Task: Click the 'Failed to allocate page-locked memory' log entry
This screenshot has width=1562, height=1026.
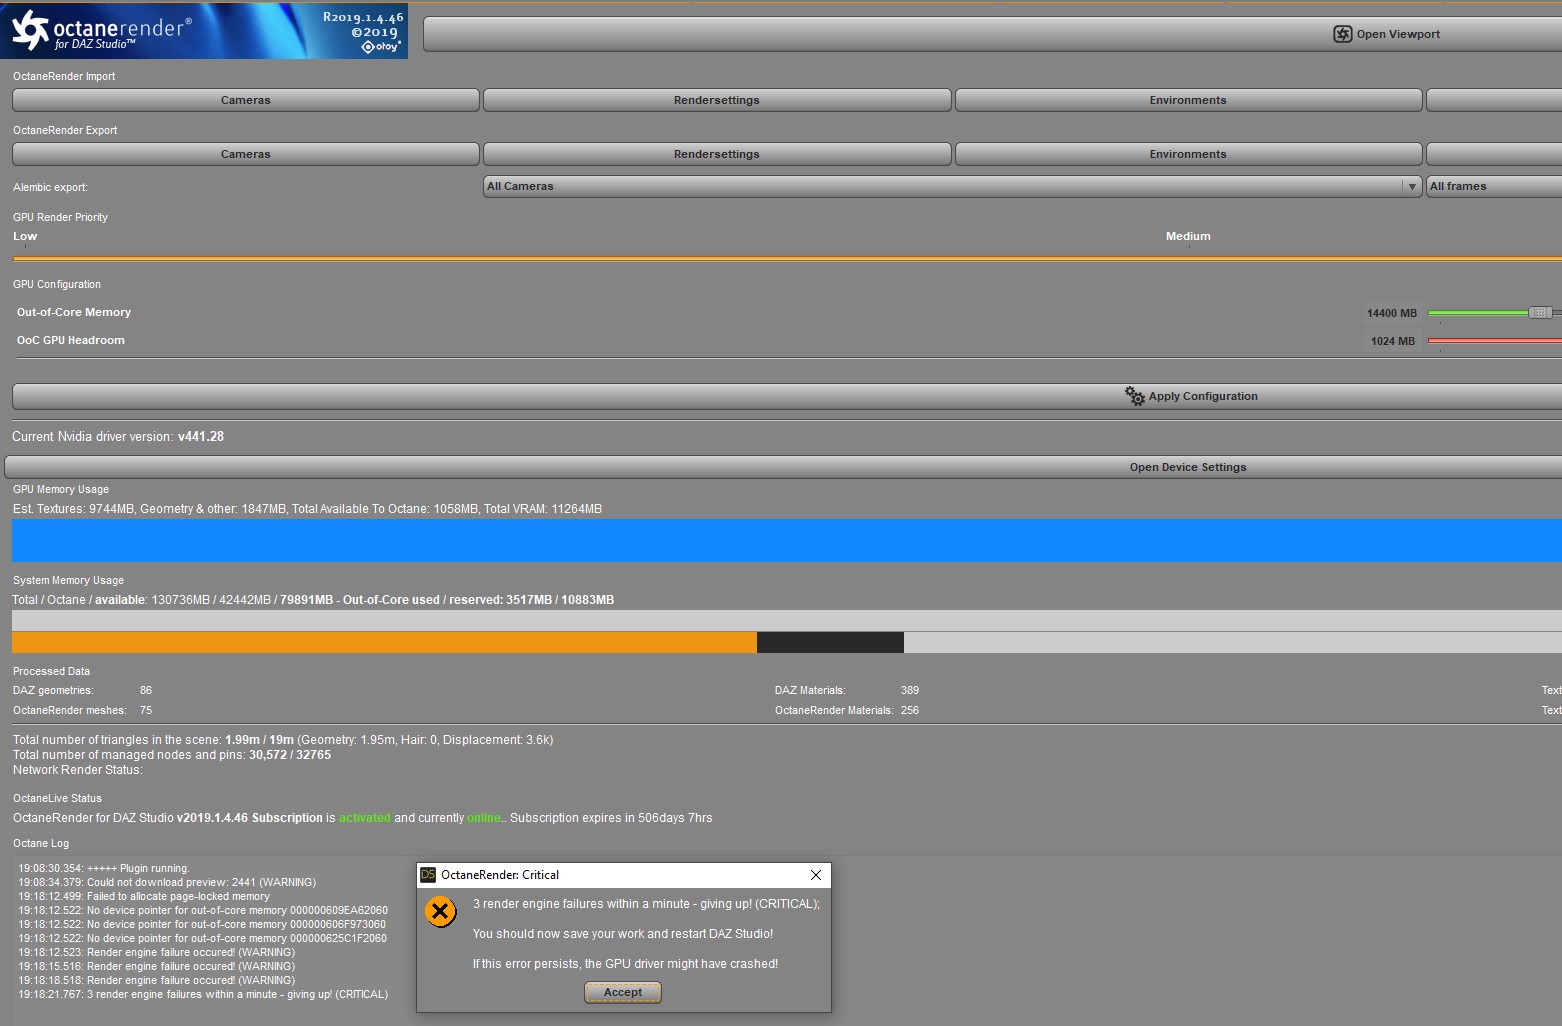Action: 144,896
